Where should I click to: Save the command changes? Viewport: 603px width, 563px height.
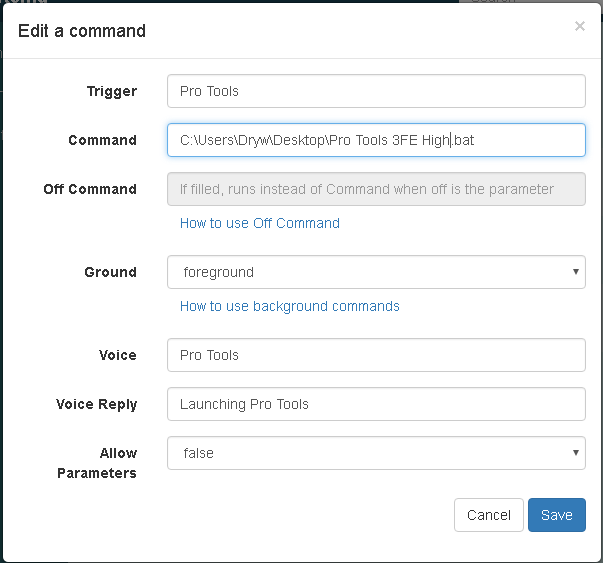tap(556, 515)
